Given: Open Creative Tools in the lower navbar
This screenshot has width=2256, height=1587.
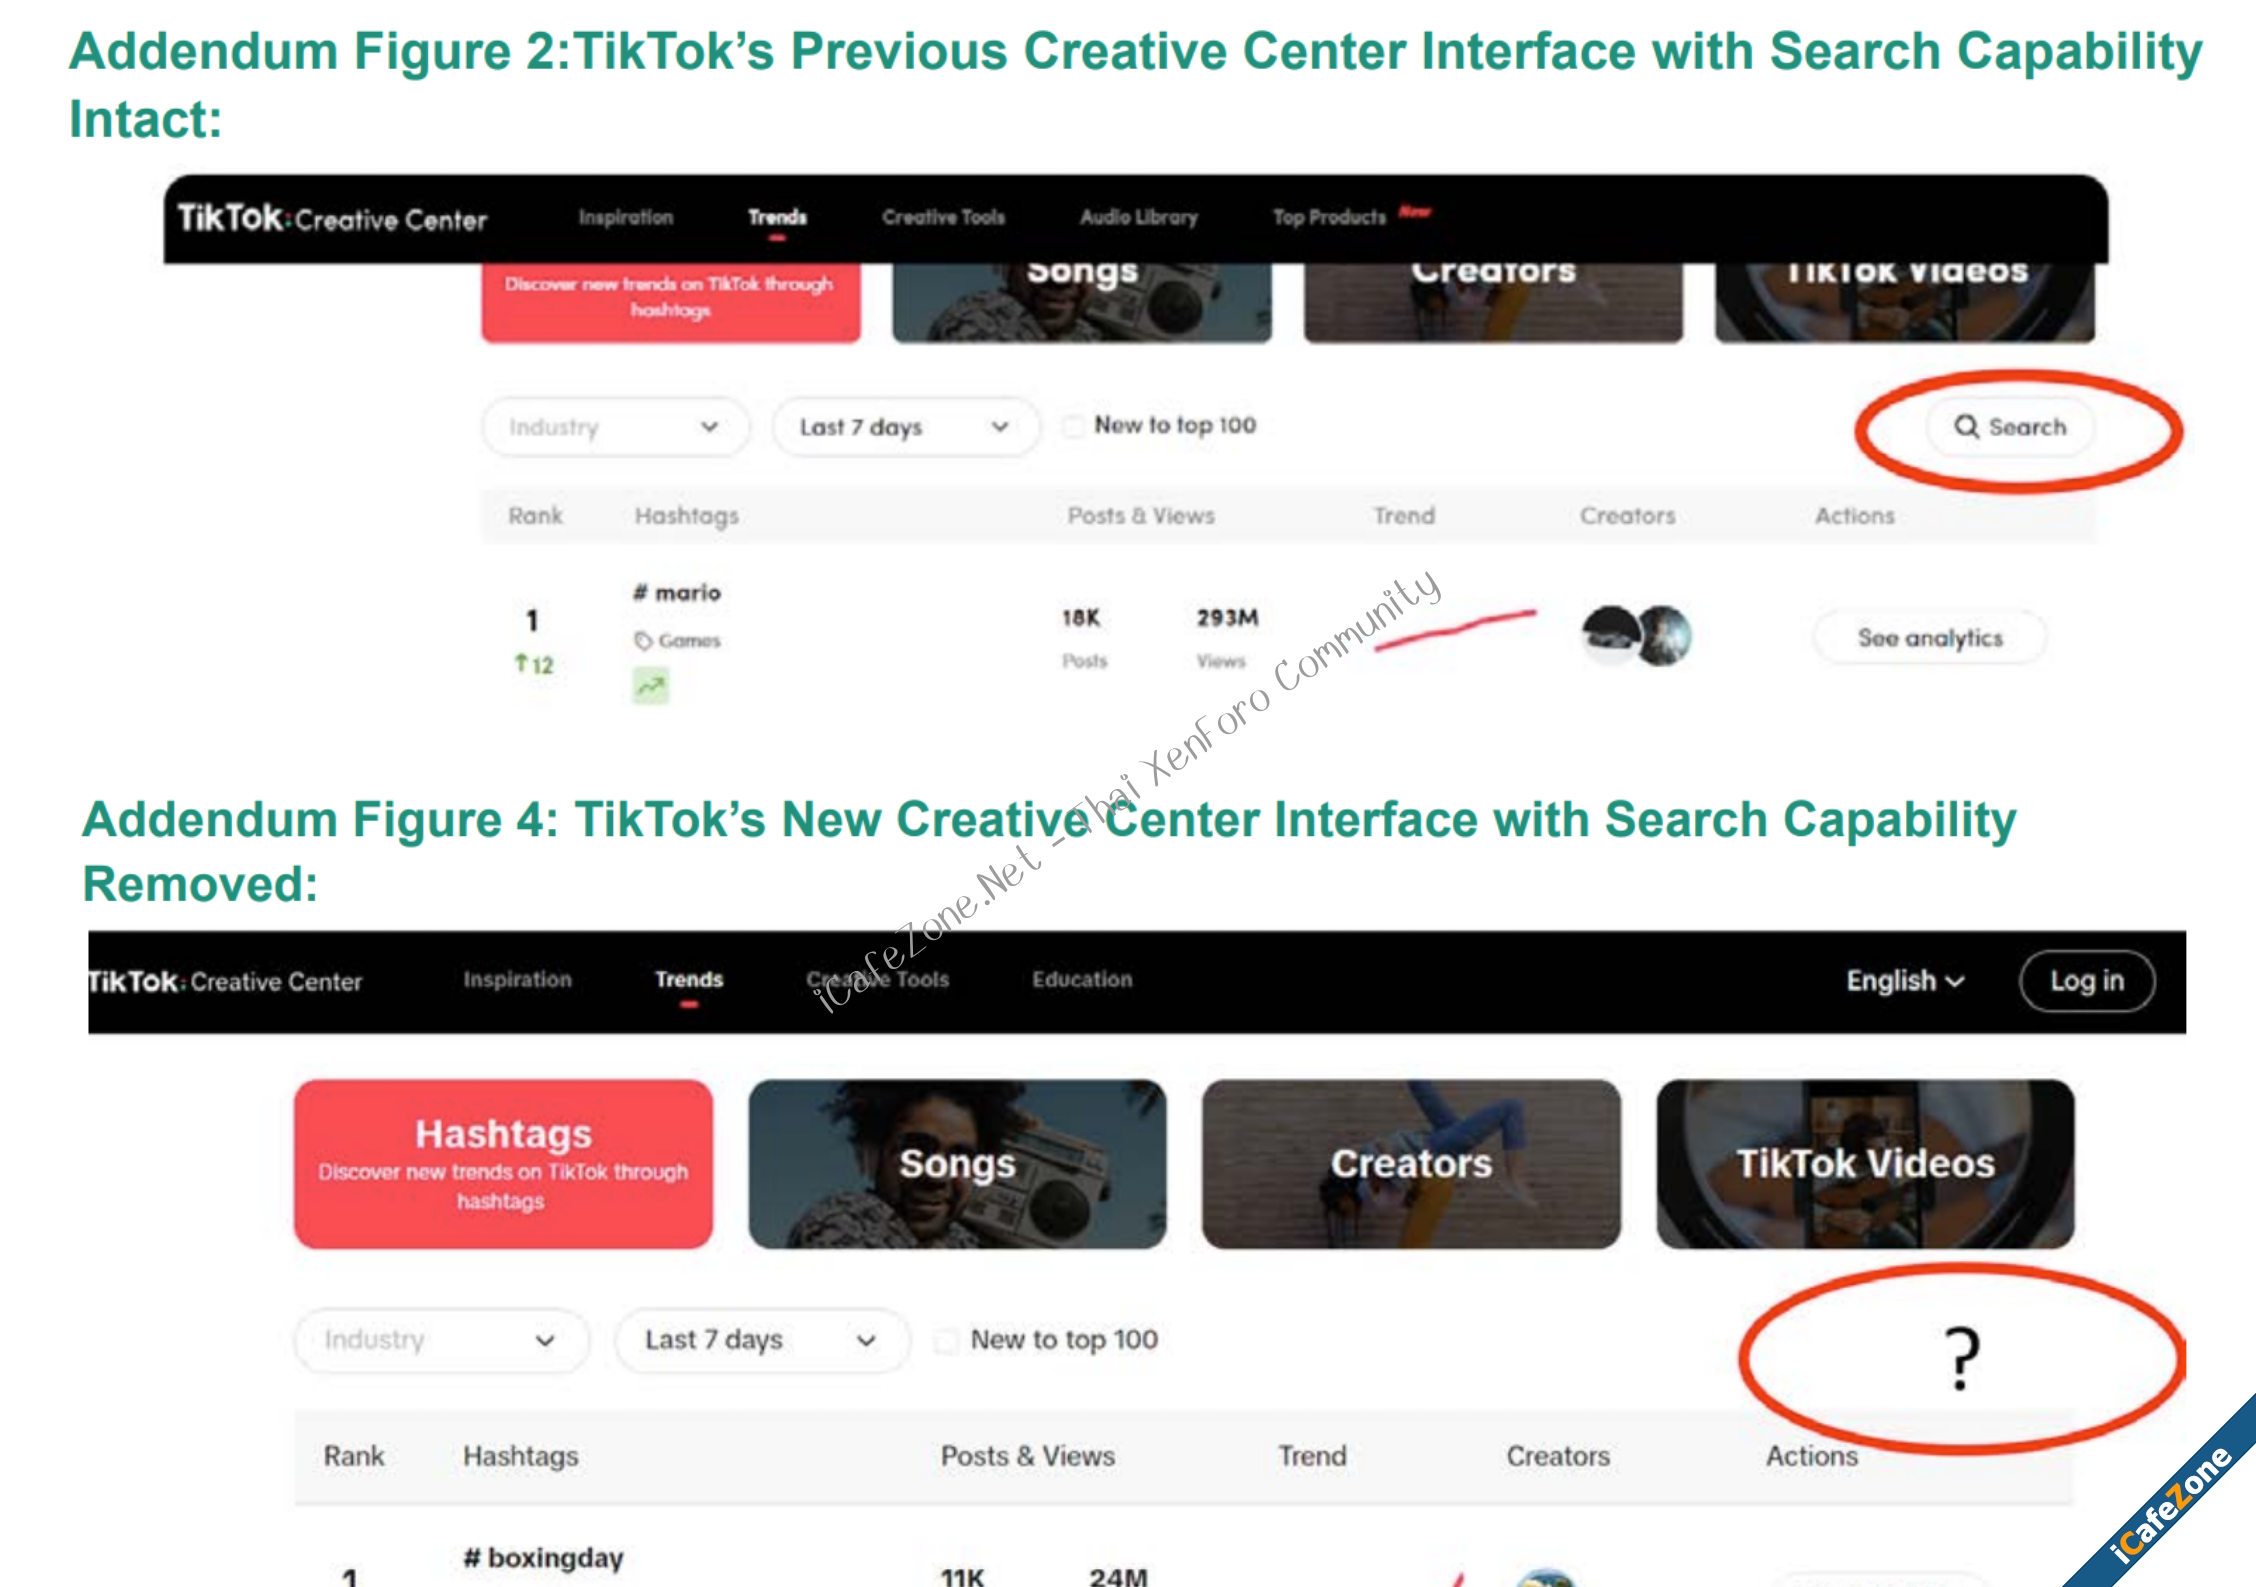Looking at the screenshot, I should pos(877,980).
